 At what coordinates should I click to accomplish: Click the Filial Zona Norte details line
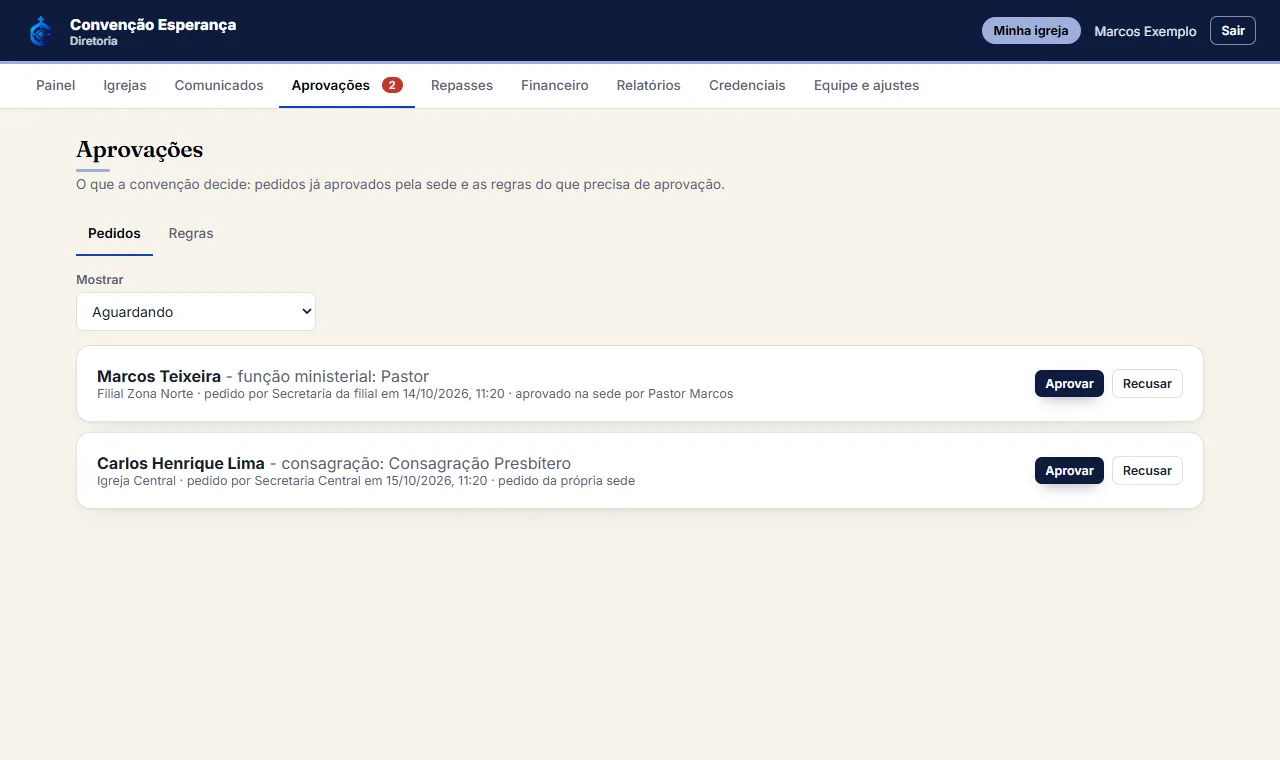point(415,394)
